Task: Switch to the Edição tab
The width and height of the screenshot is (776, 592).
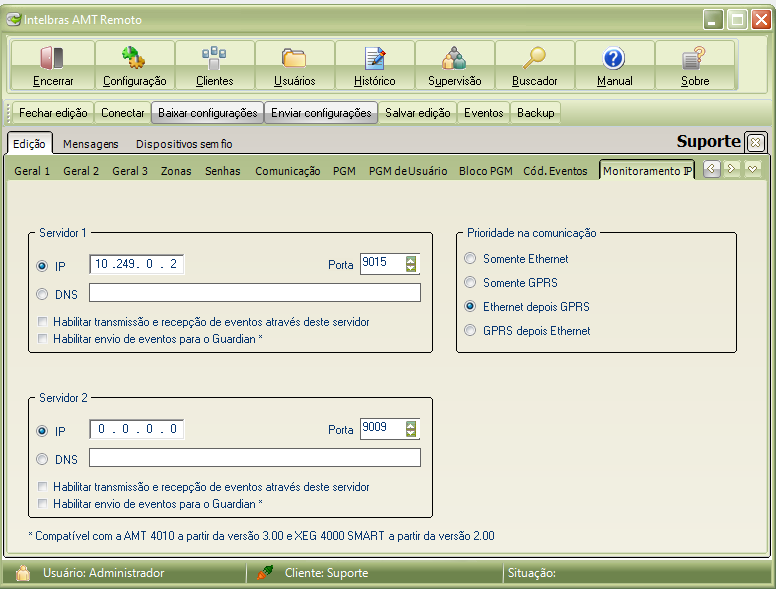Action: click(x=29, y=144)
